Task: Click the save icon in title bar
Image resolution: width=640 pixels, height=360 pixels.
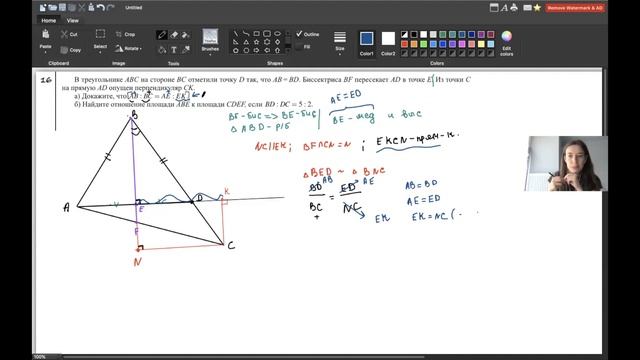Action: [62, 7]
